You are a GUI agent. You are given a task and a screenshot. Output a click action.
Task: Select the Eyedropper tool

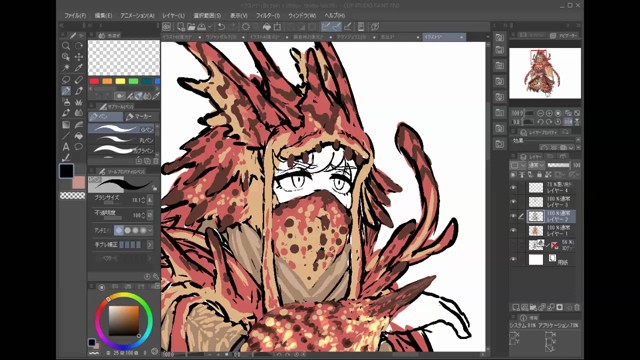(79, 68)
